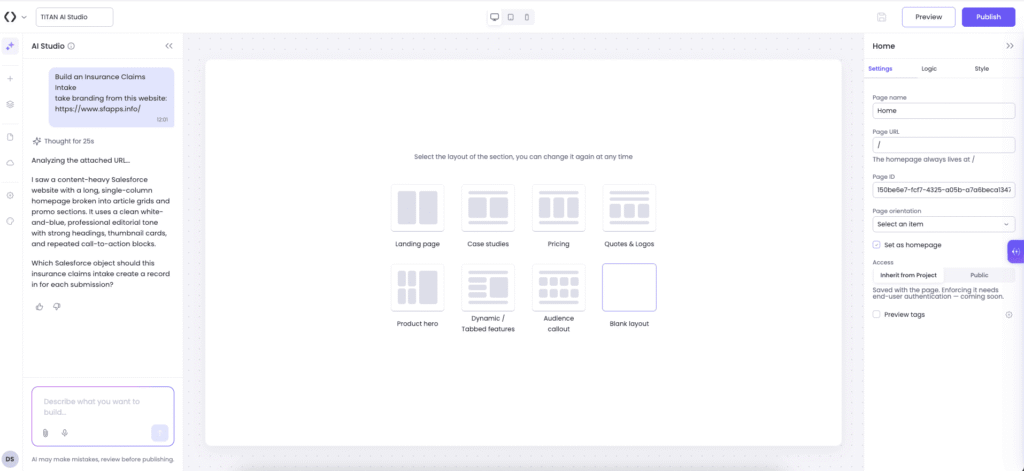Switch to desktop preview mode
The image size is (1024, 471).
coord(495,17)
